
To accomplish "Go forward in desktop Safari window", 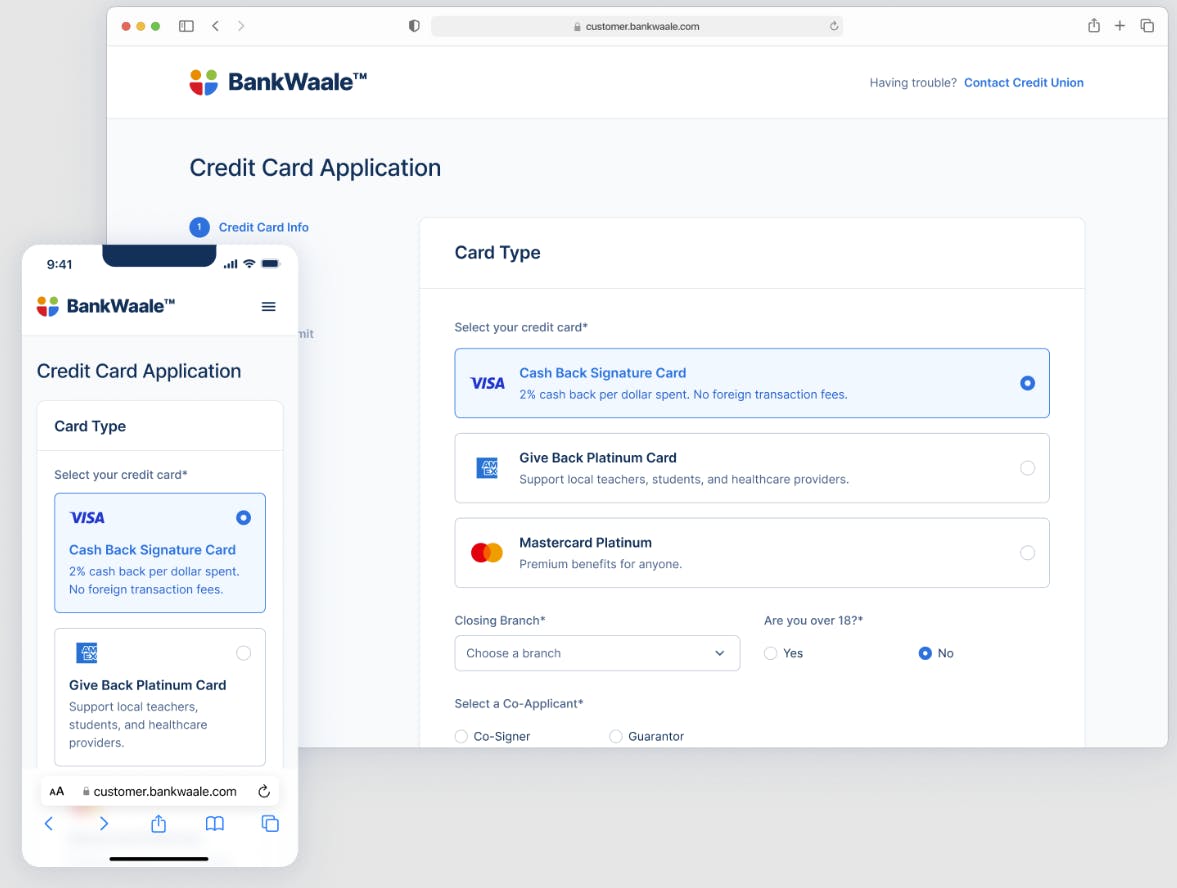I will point(241,26).
